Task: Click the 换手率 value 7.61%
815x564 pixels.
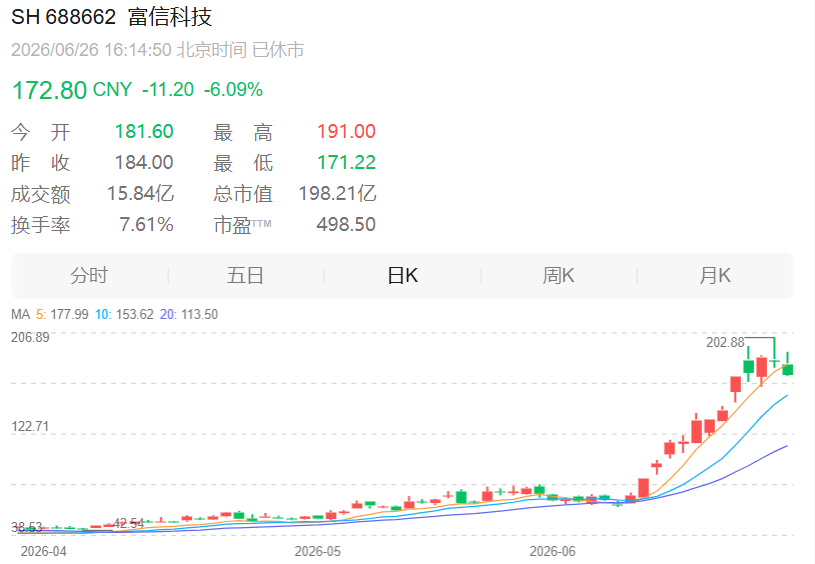Action: 147,225
